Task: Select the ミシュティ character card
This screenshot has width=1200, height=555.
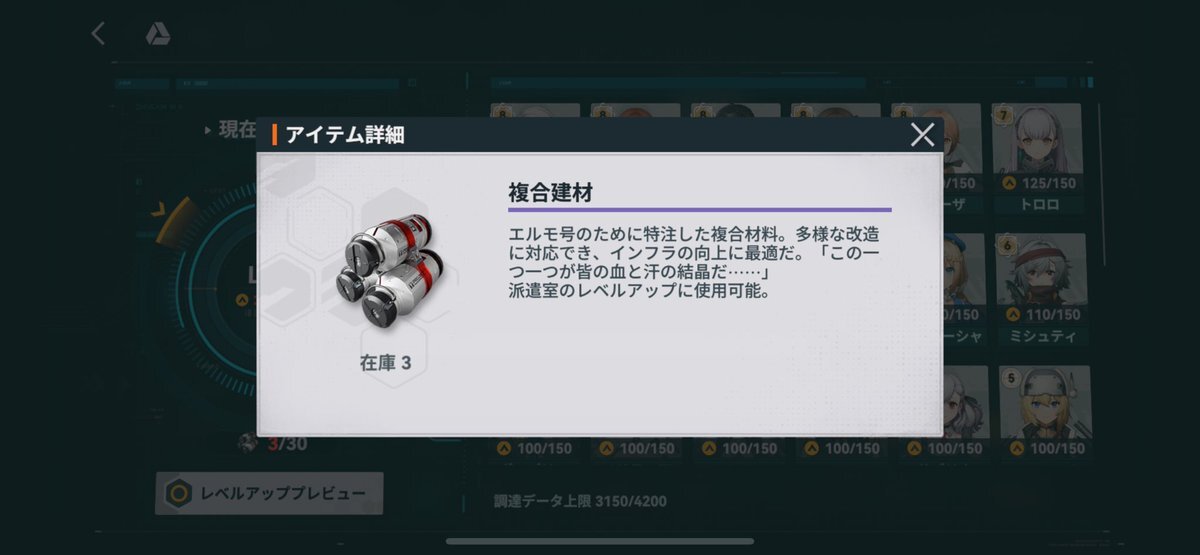Action: click(x=1041, y=291)
